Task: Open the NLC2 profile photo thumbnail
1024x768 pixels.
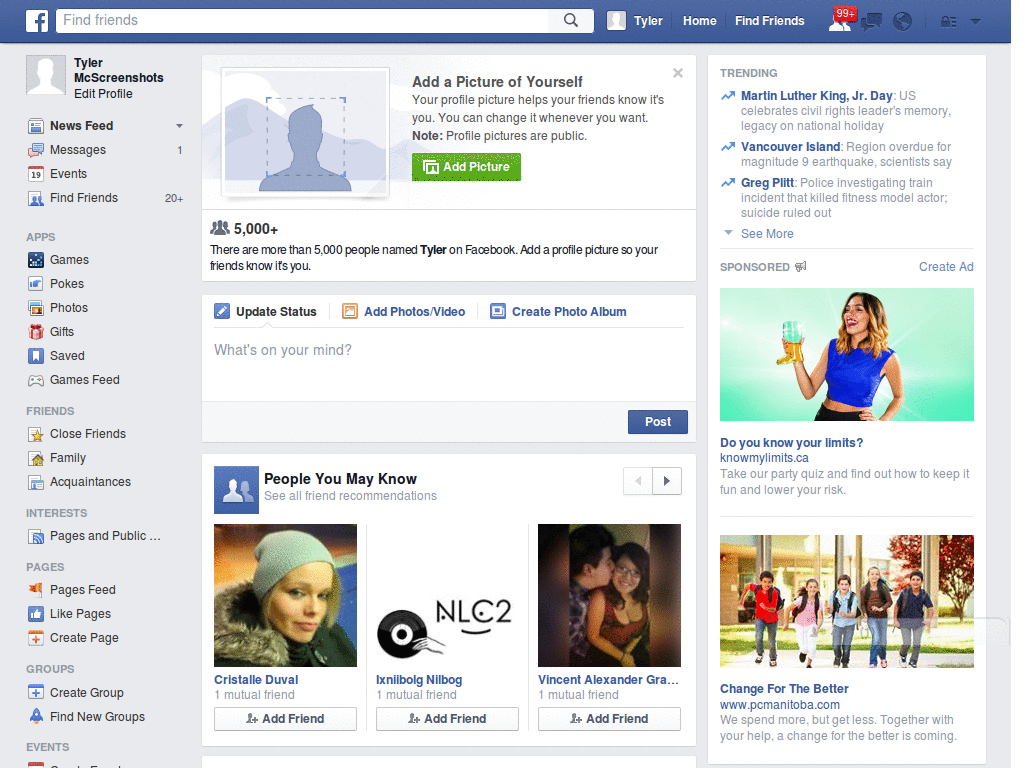Action: [447, 595]
